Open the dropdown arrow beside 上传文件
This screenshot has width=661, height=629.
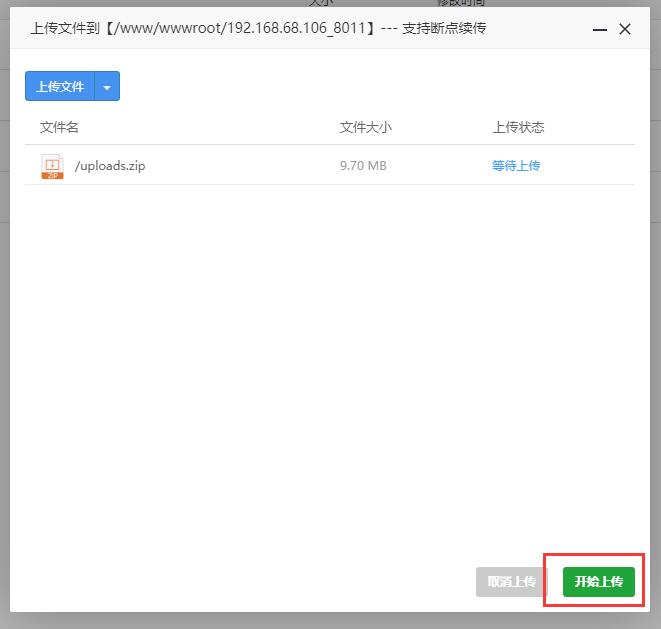coord(107,86)
